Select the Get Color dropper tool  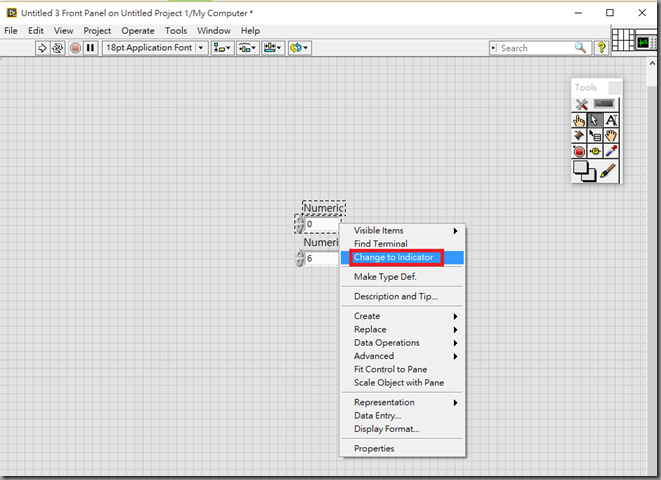point(611,151)
